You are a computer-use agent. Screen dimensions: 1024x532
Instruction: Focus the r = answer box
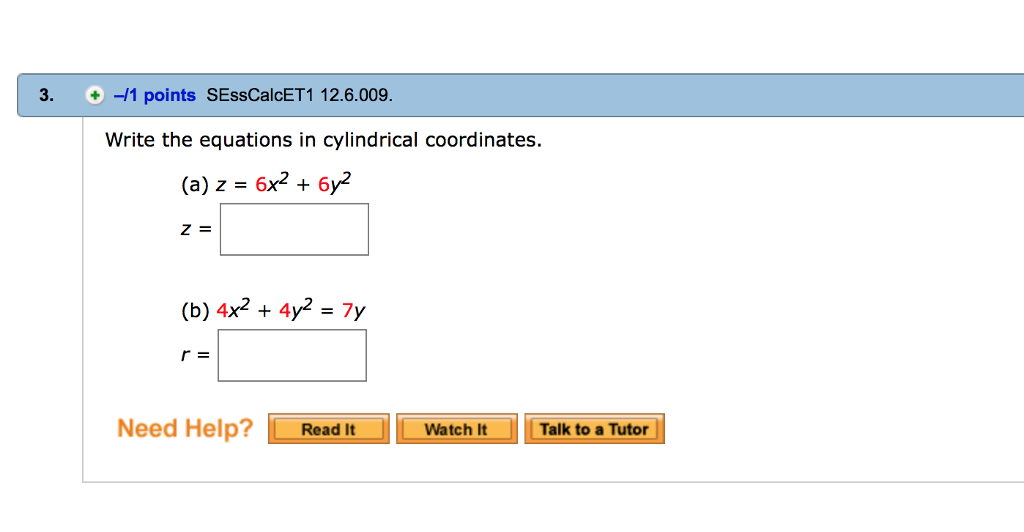click(x=292, y=355)
